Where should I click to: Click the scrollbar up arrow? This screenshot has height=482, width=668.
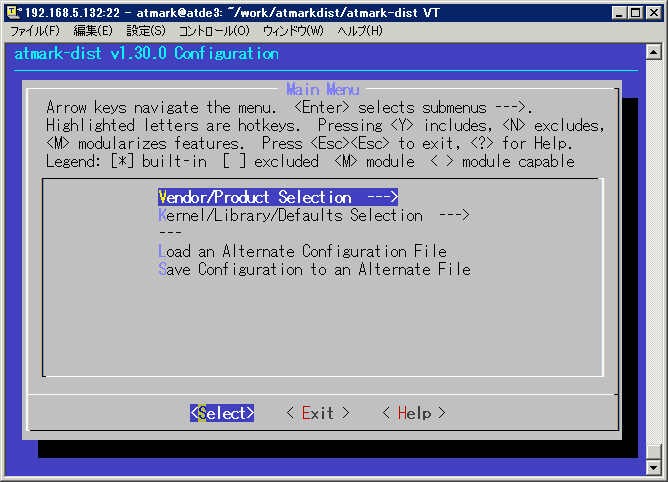[654, 52]
